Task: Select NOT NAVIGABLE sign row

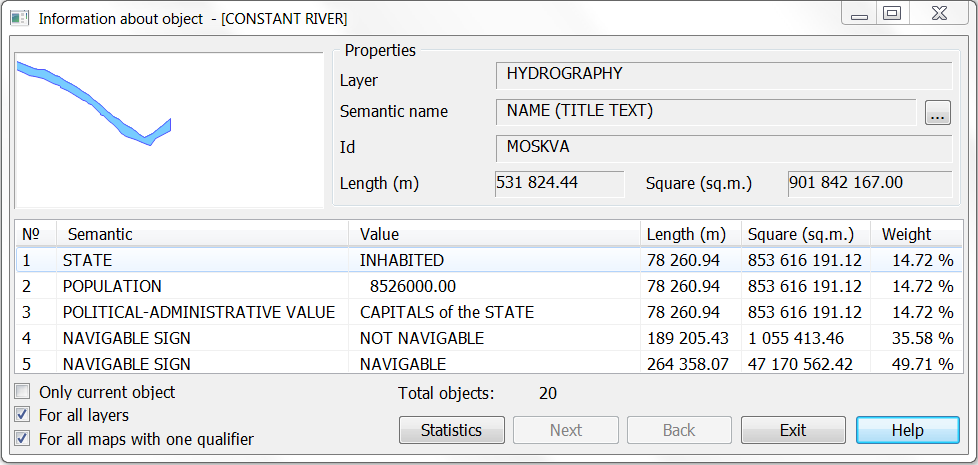Action: pos(489,338)
